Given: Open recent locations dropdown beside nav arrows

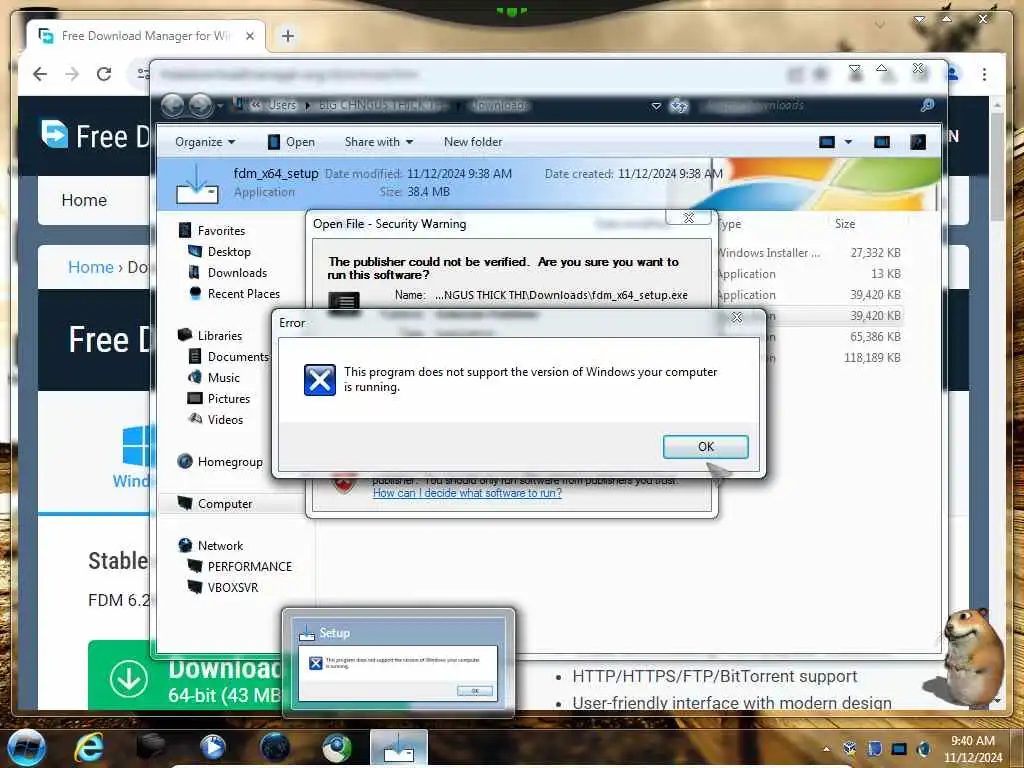Looking at the screenshot, I should tap(220, 105).
